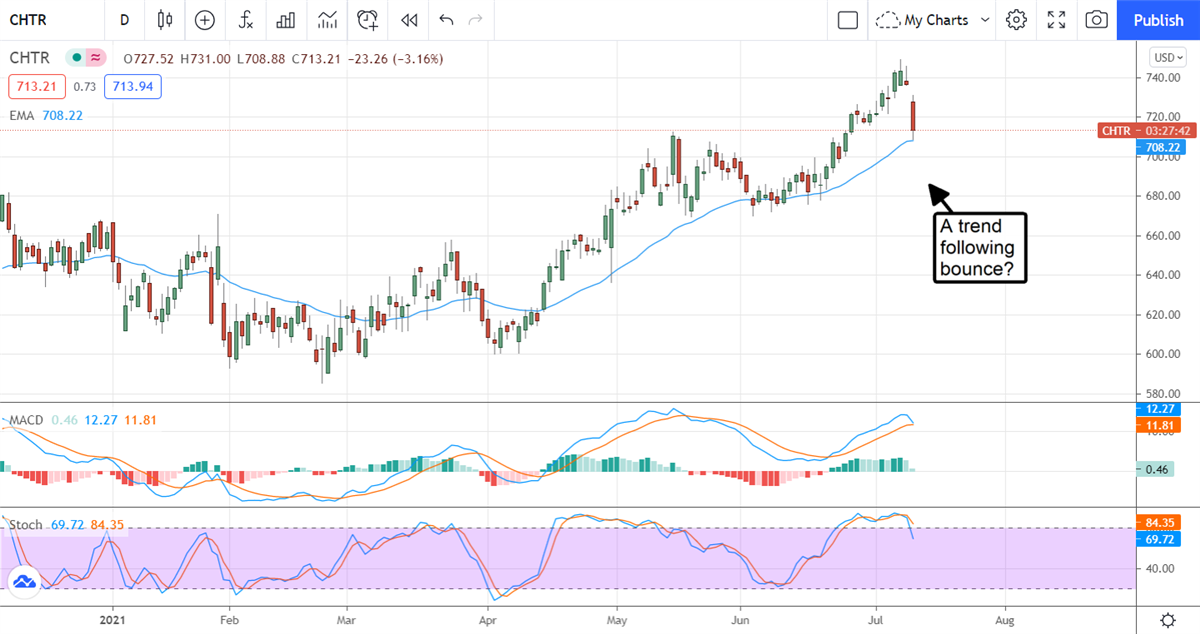This screenshot has height=634, width=1200.
Task: Redo the chart action
Action: pyautogui.click(x=475, y=19)
